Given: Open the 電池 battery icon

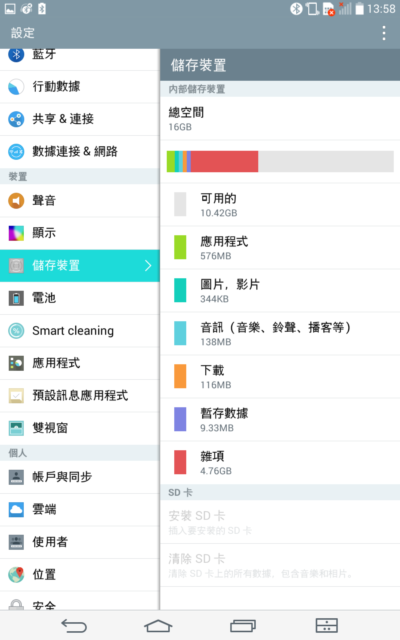Looking at the screenshot, I should [x=16, y=298].
